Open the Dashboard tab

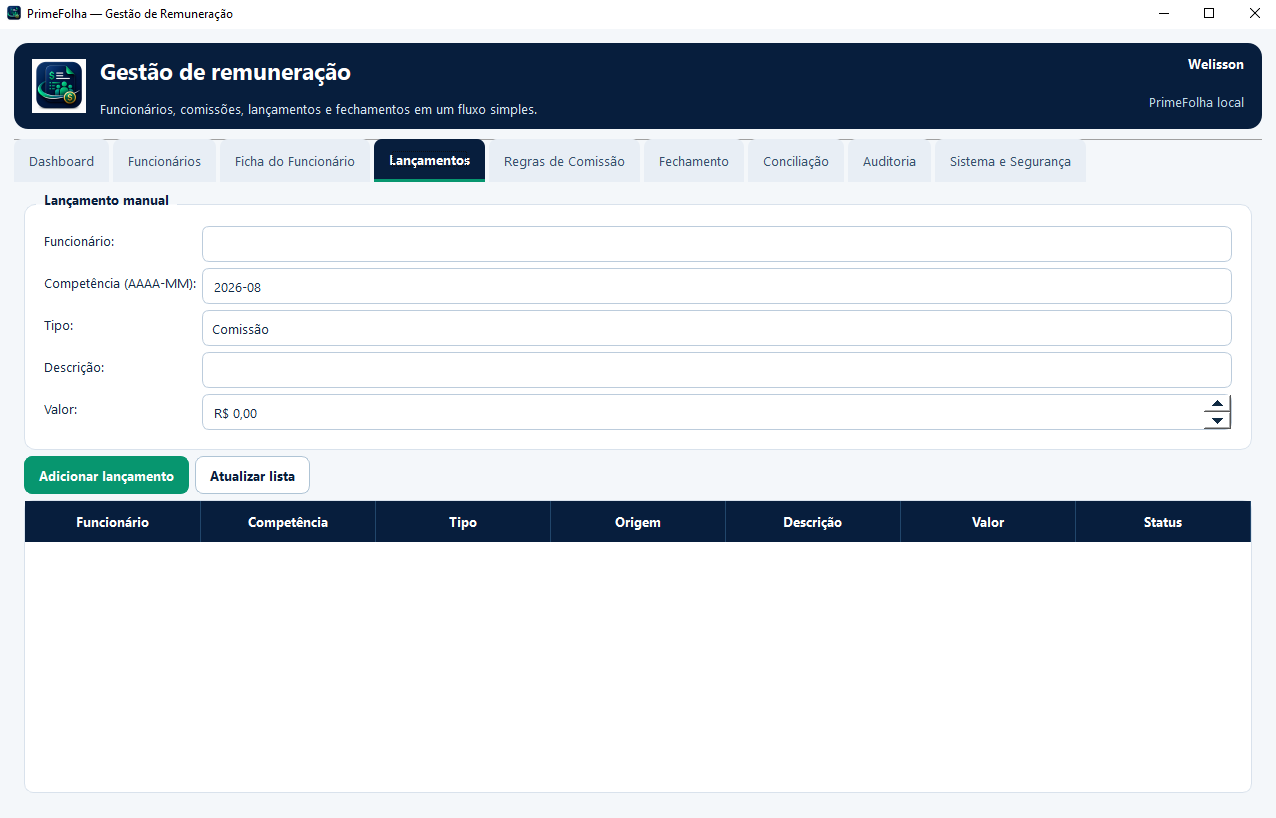tap(62, 161)
